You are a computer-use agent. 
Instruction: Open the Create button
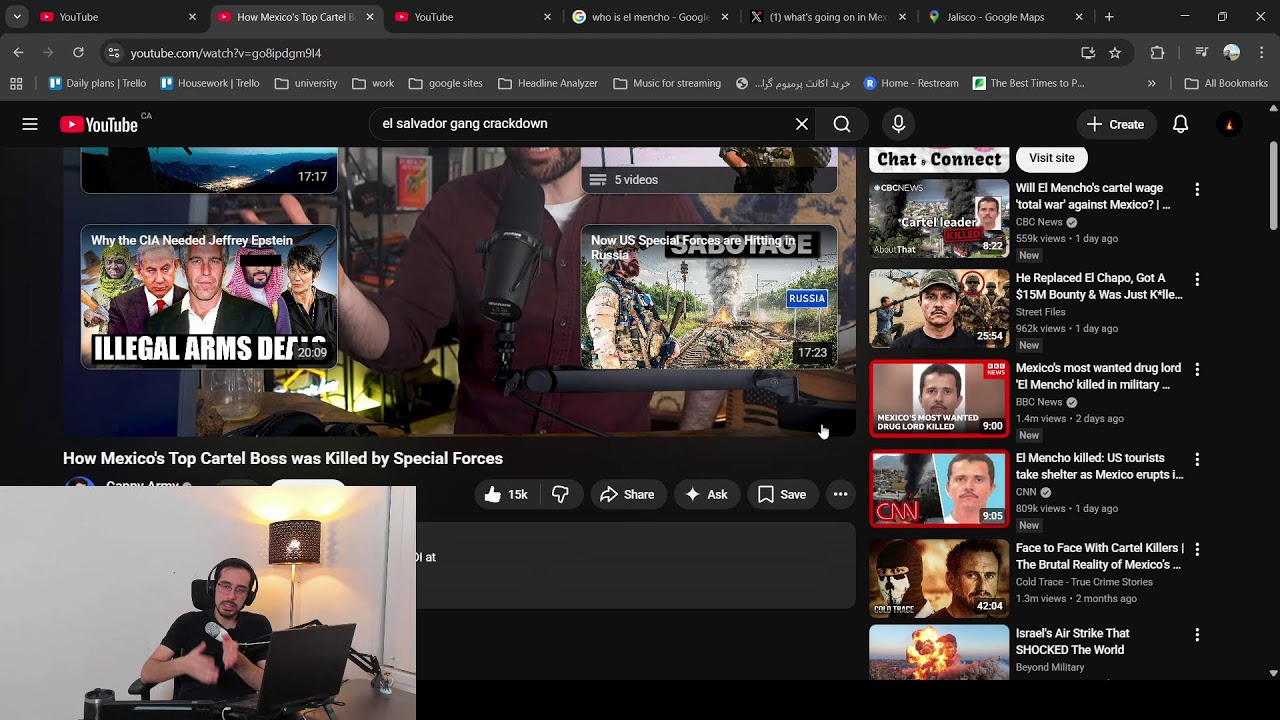tap(1115, 124)
